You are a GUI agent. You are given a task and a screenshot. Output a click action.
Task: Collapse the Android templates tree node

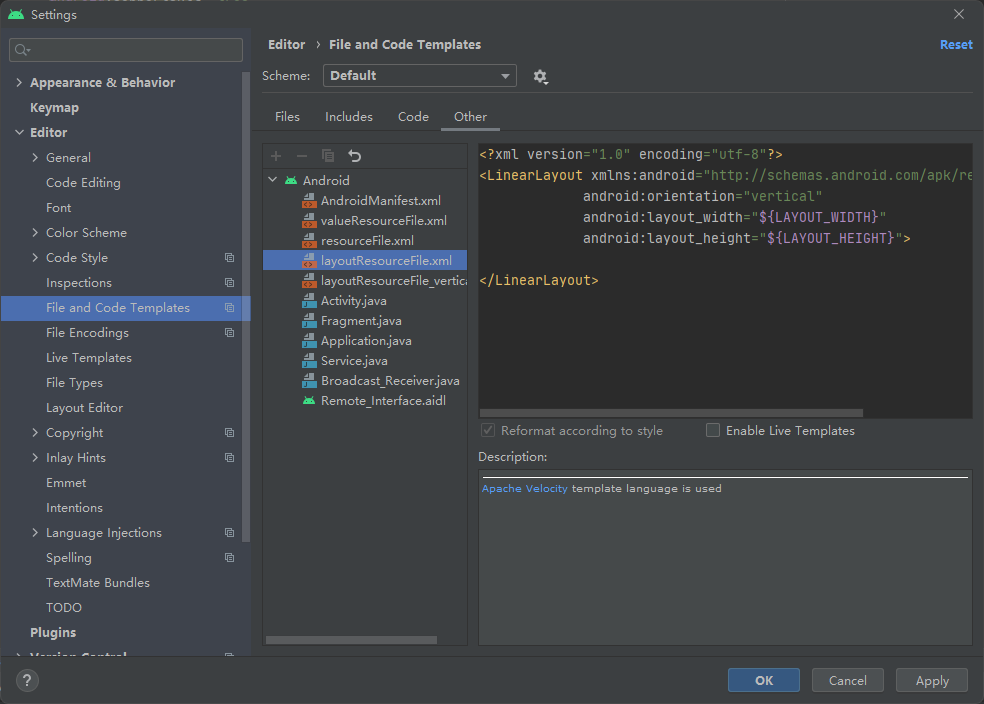tap(272, 181)
